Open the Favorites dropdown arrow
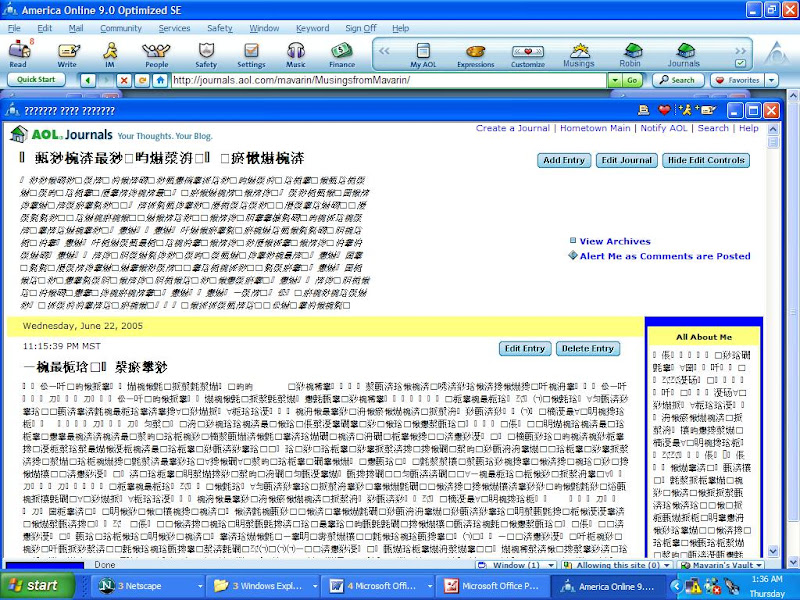This screenshot has height=600, width=800. pos(771,80)
